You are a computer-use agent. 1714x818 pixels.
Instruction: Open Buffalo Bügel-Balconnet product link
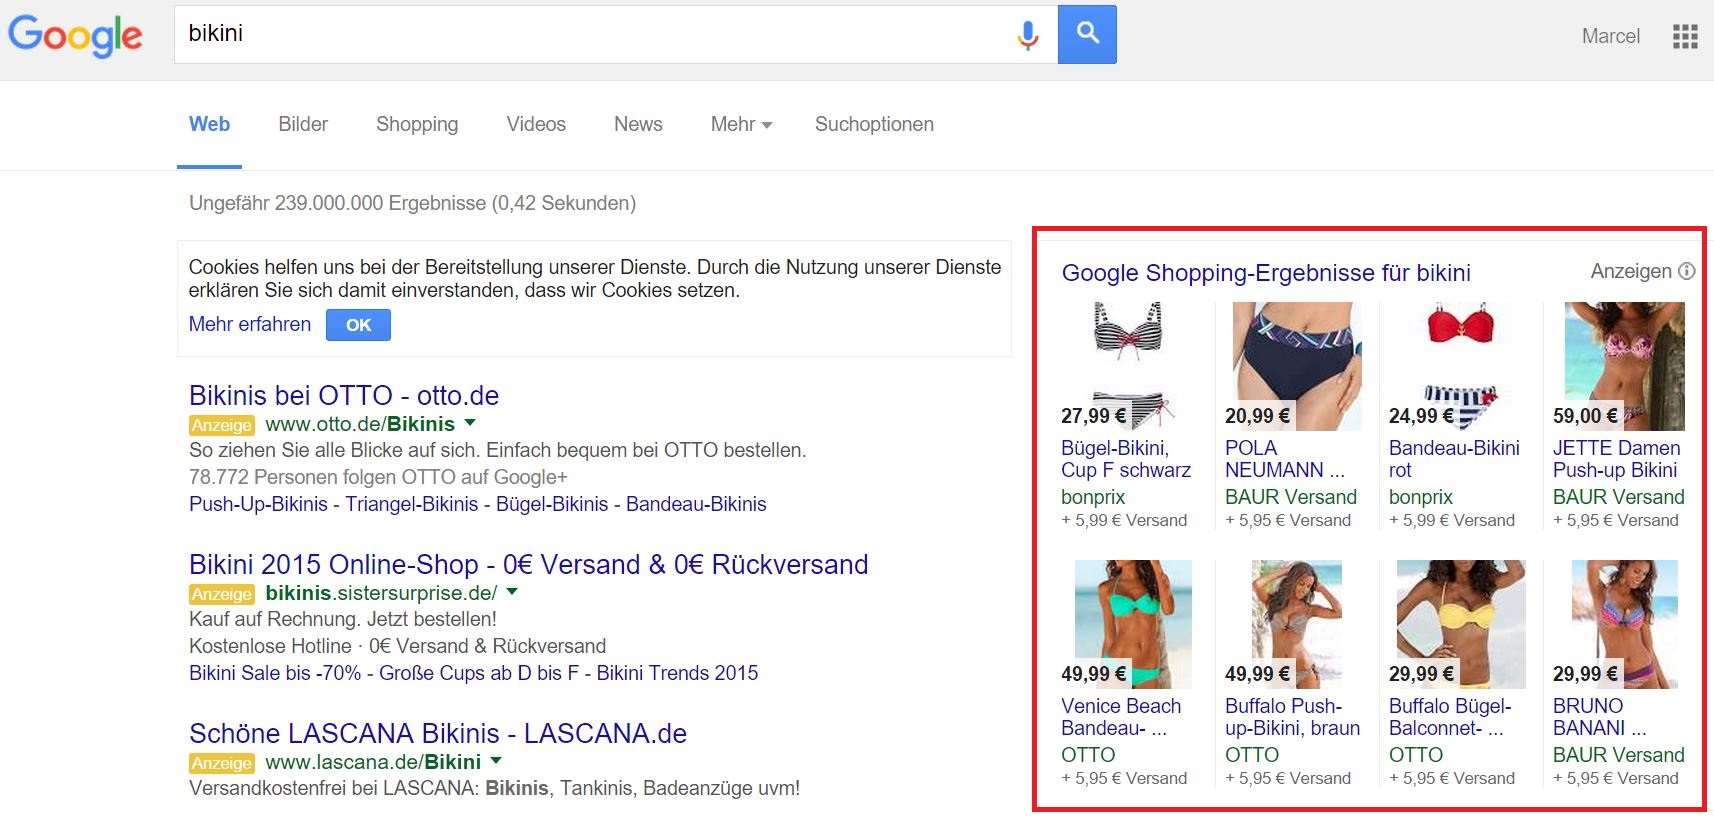tap(1450, 717)
